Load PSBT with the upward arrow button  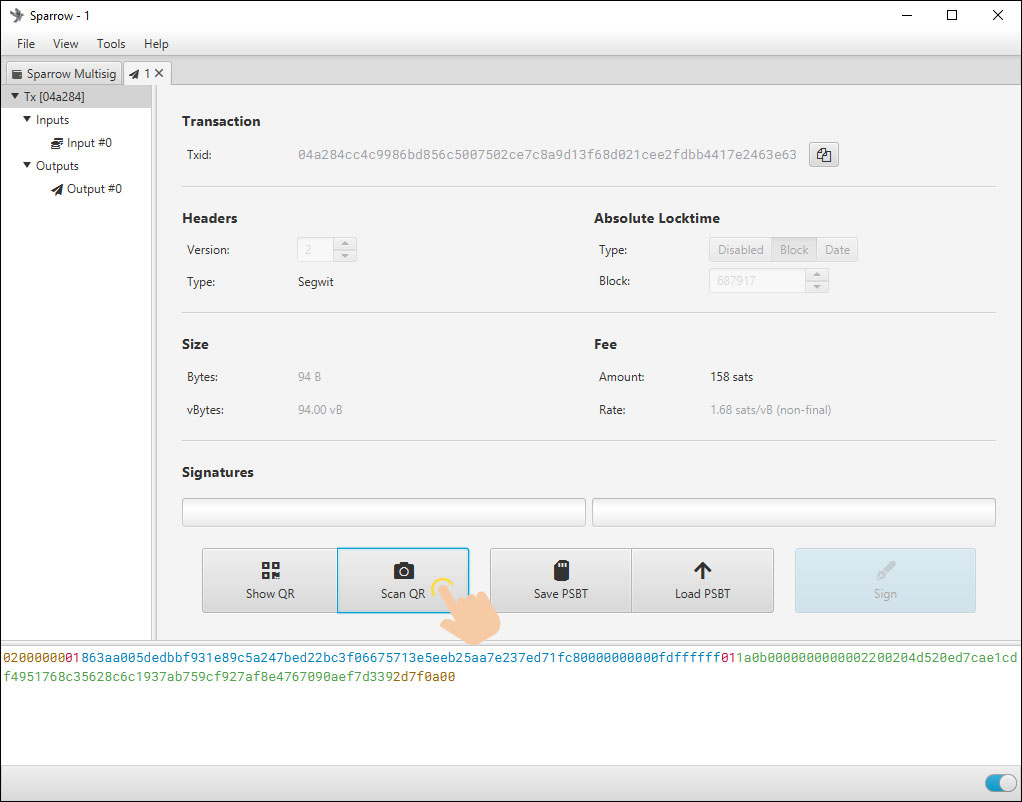point(702,580)
